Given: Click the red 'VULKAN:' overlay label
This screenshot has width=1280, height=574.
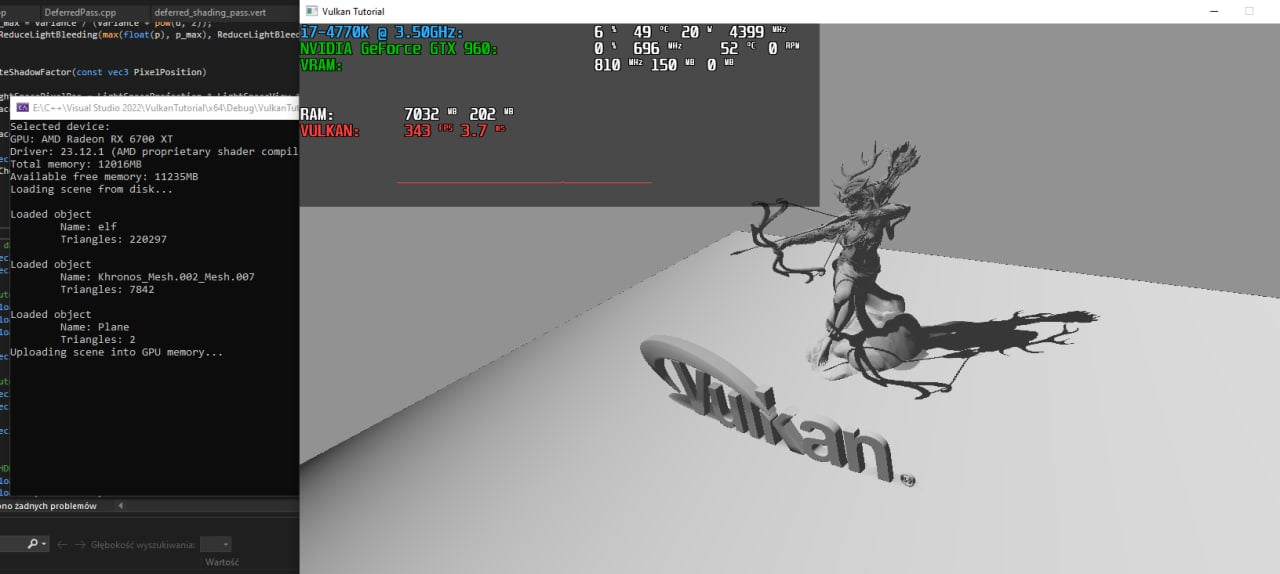Looking at the screenshot, I should [x=330, y=130].
